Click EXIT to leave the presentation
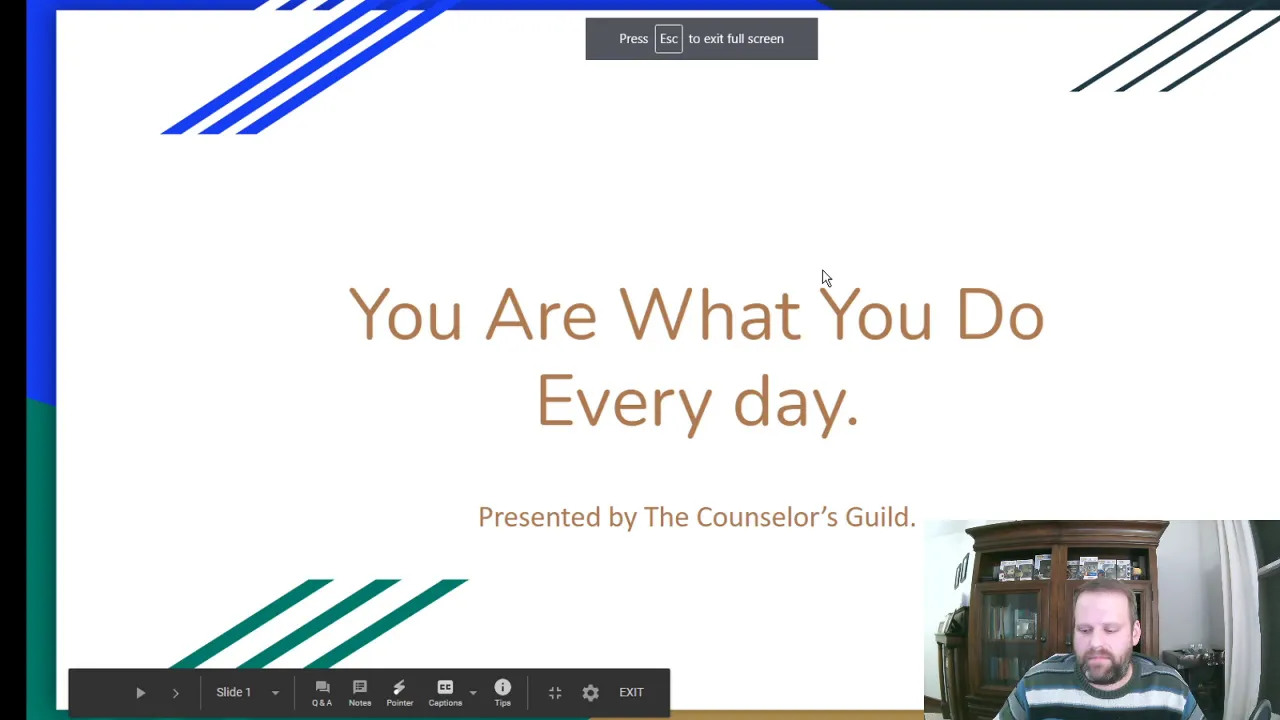Viewport: 1280px width, 720px height. point(631,692)
